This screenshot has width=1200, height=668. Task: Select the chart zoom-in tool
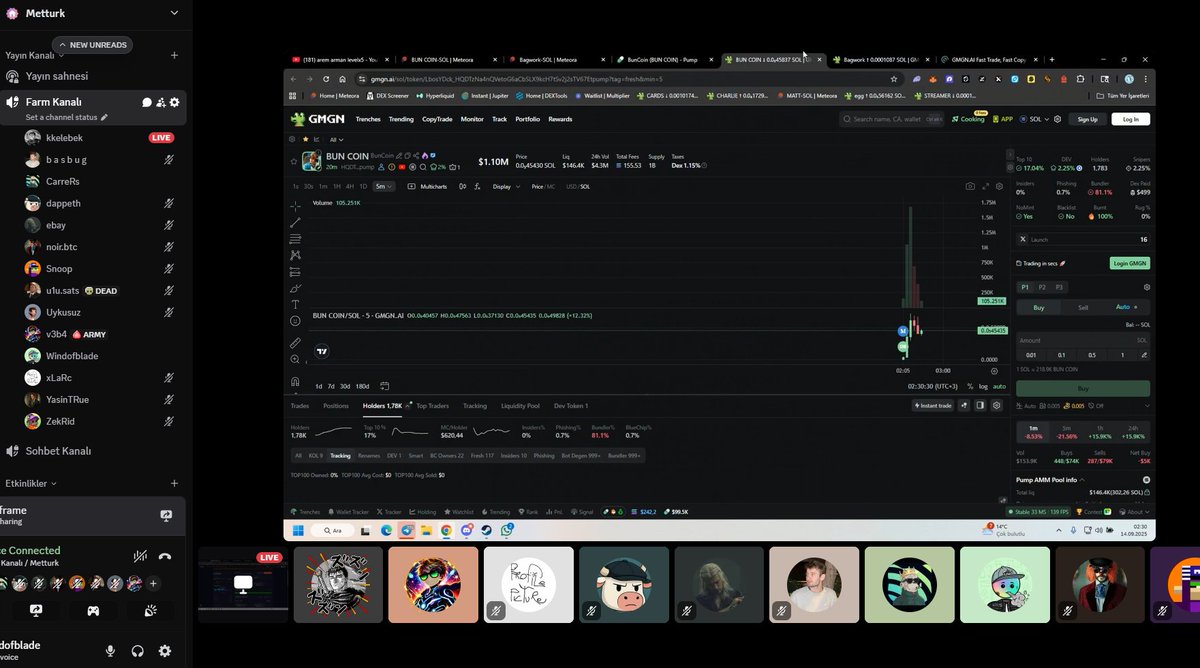click(295, 359)
